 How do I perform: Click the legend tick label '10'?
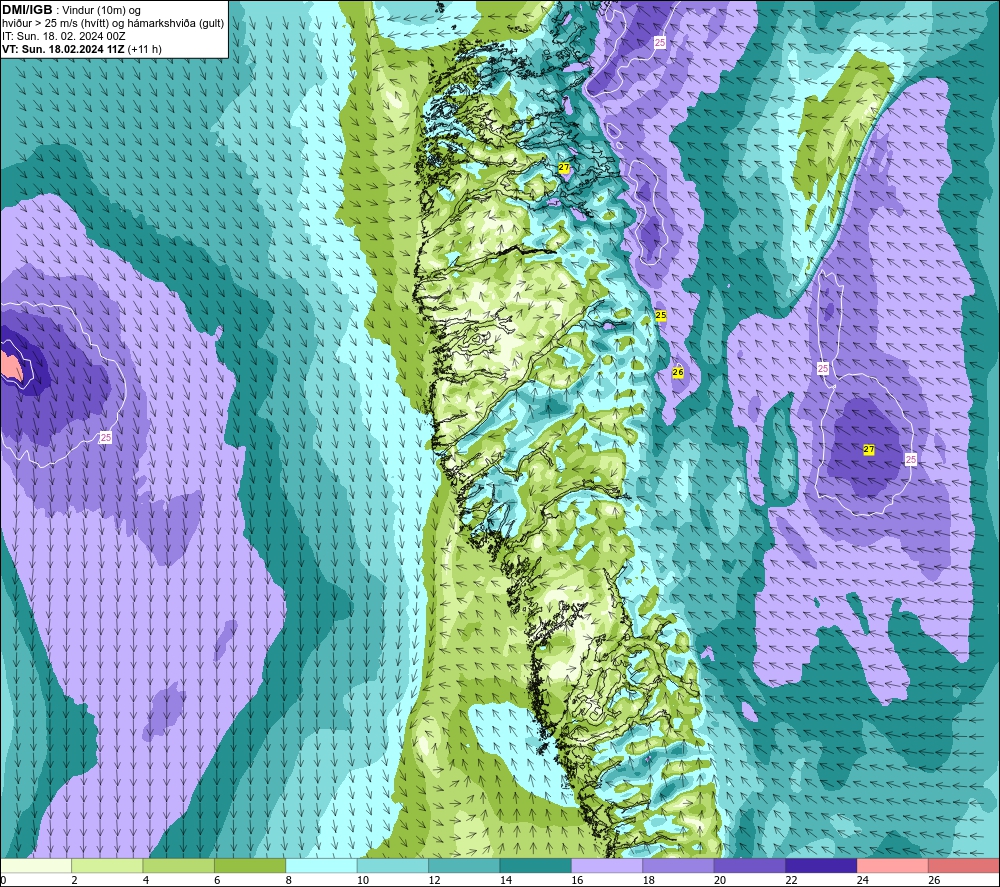(x=362, y=880)
